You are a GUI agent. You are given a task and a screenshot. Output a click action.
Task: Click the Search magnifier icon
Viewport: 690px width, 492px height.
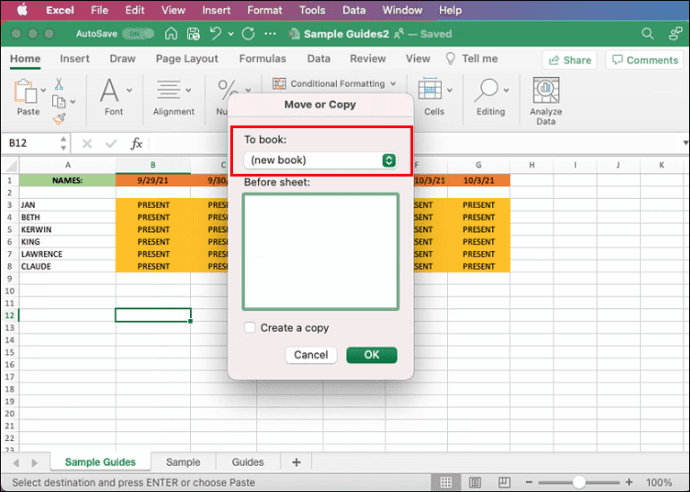(647, 33)
